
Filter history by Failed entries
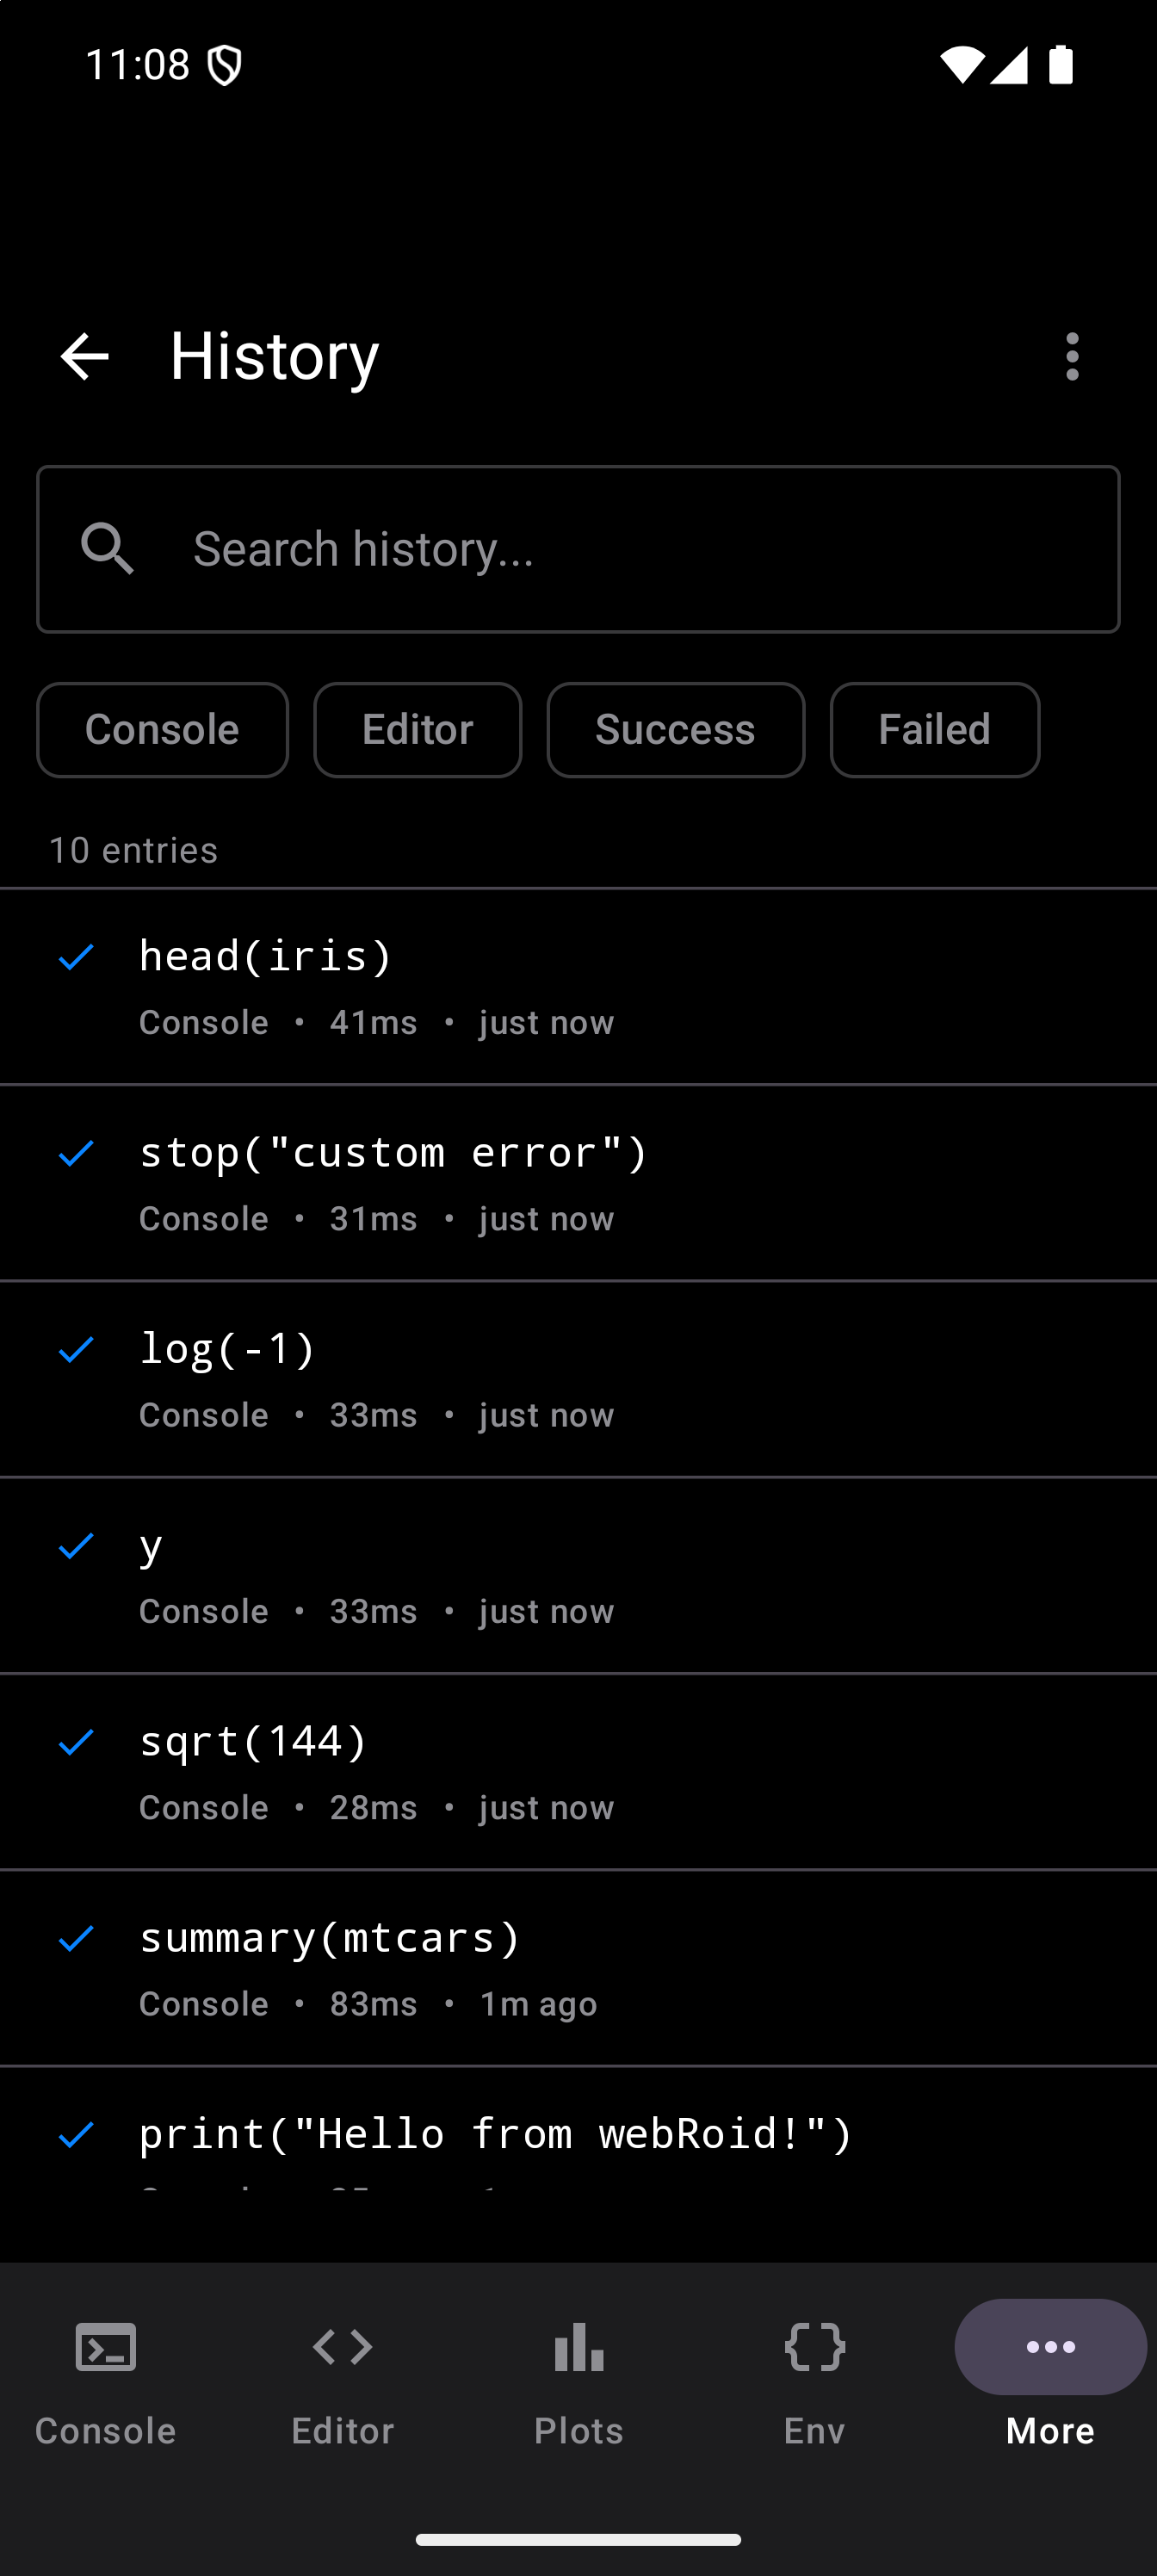point(934,730)
